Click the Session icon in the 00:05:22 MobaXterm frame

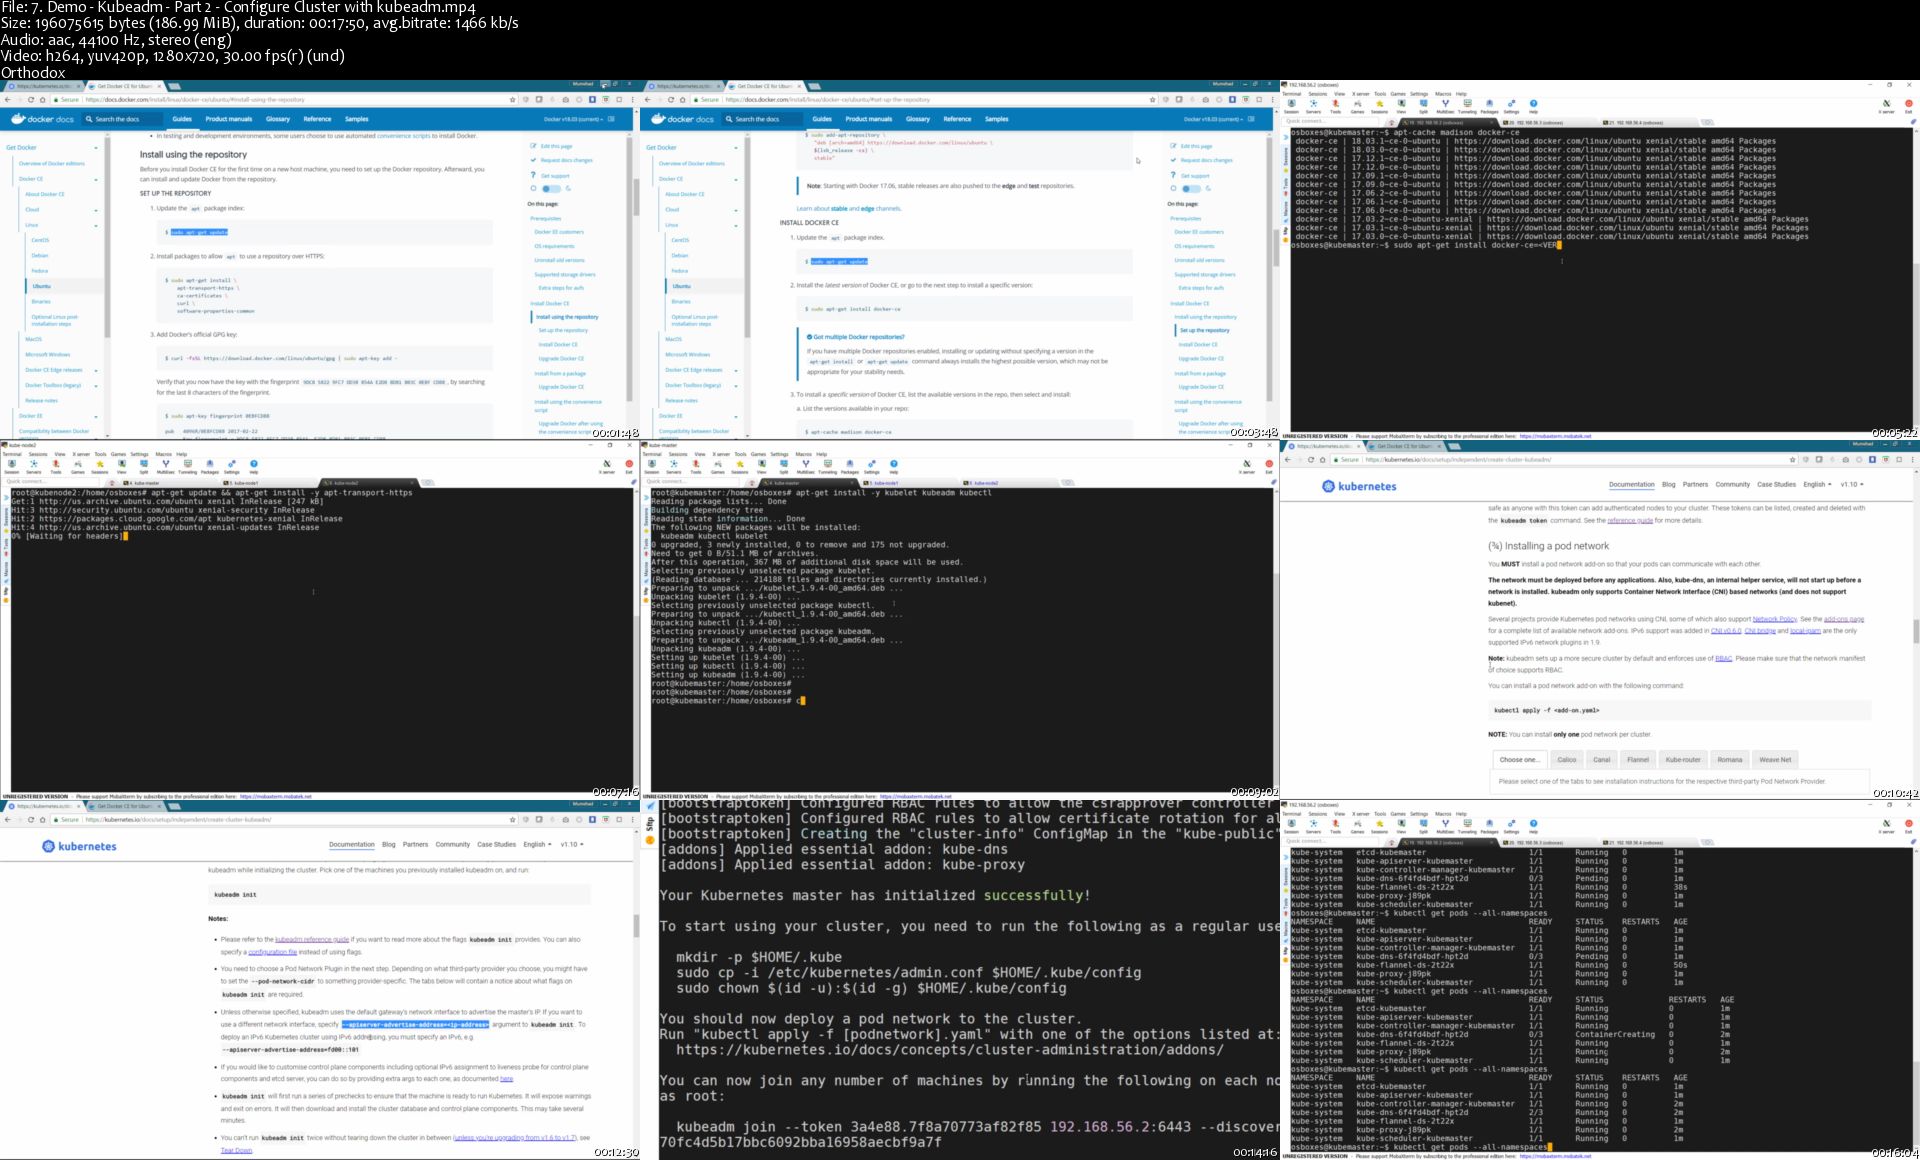[x=1292, y=105]
